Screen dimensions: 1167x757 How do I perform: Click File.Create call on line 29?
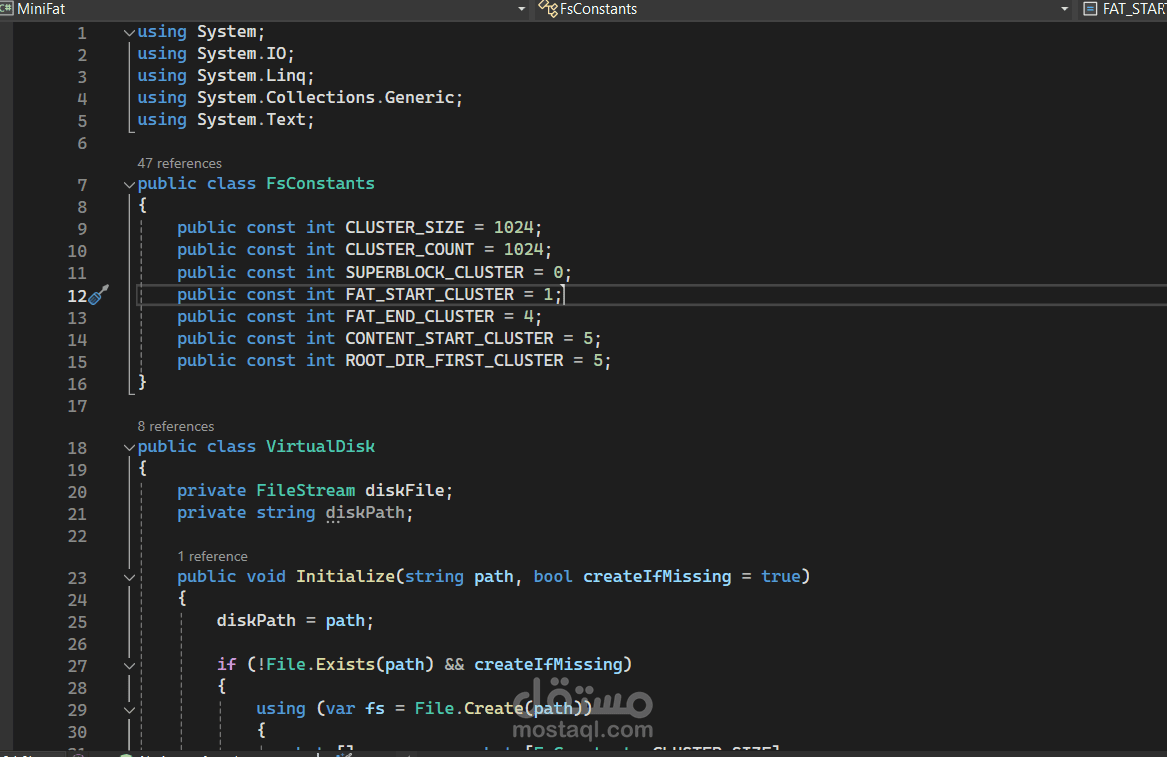click(x=469, y=708)
